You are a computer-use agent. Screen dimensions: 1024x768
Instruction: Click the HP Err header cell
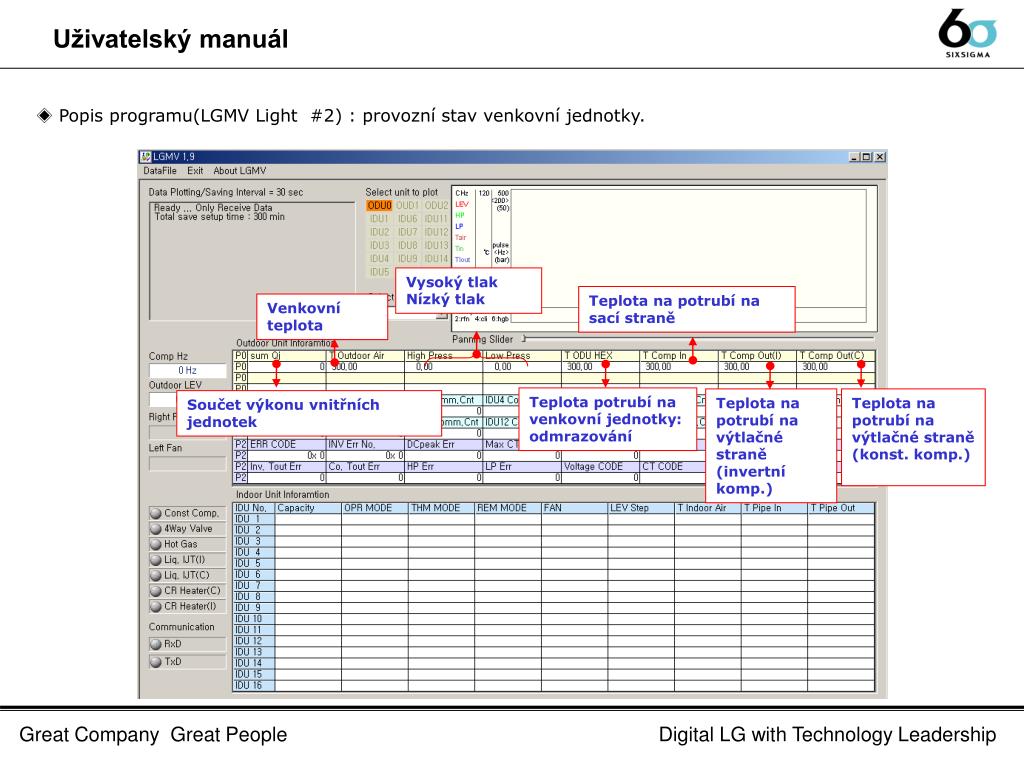coord(443,466)
